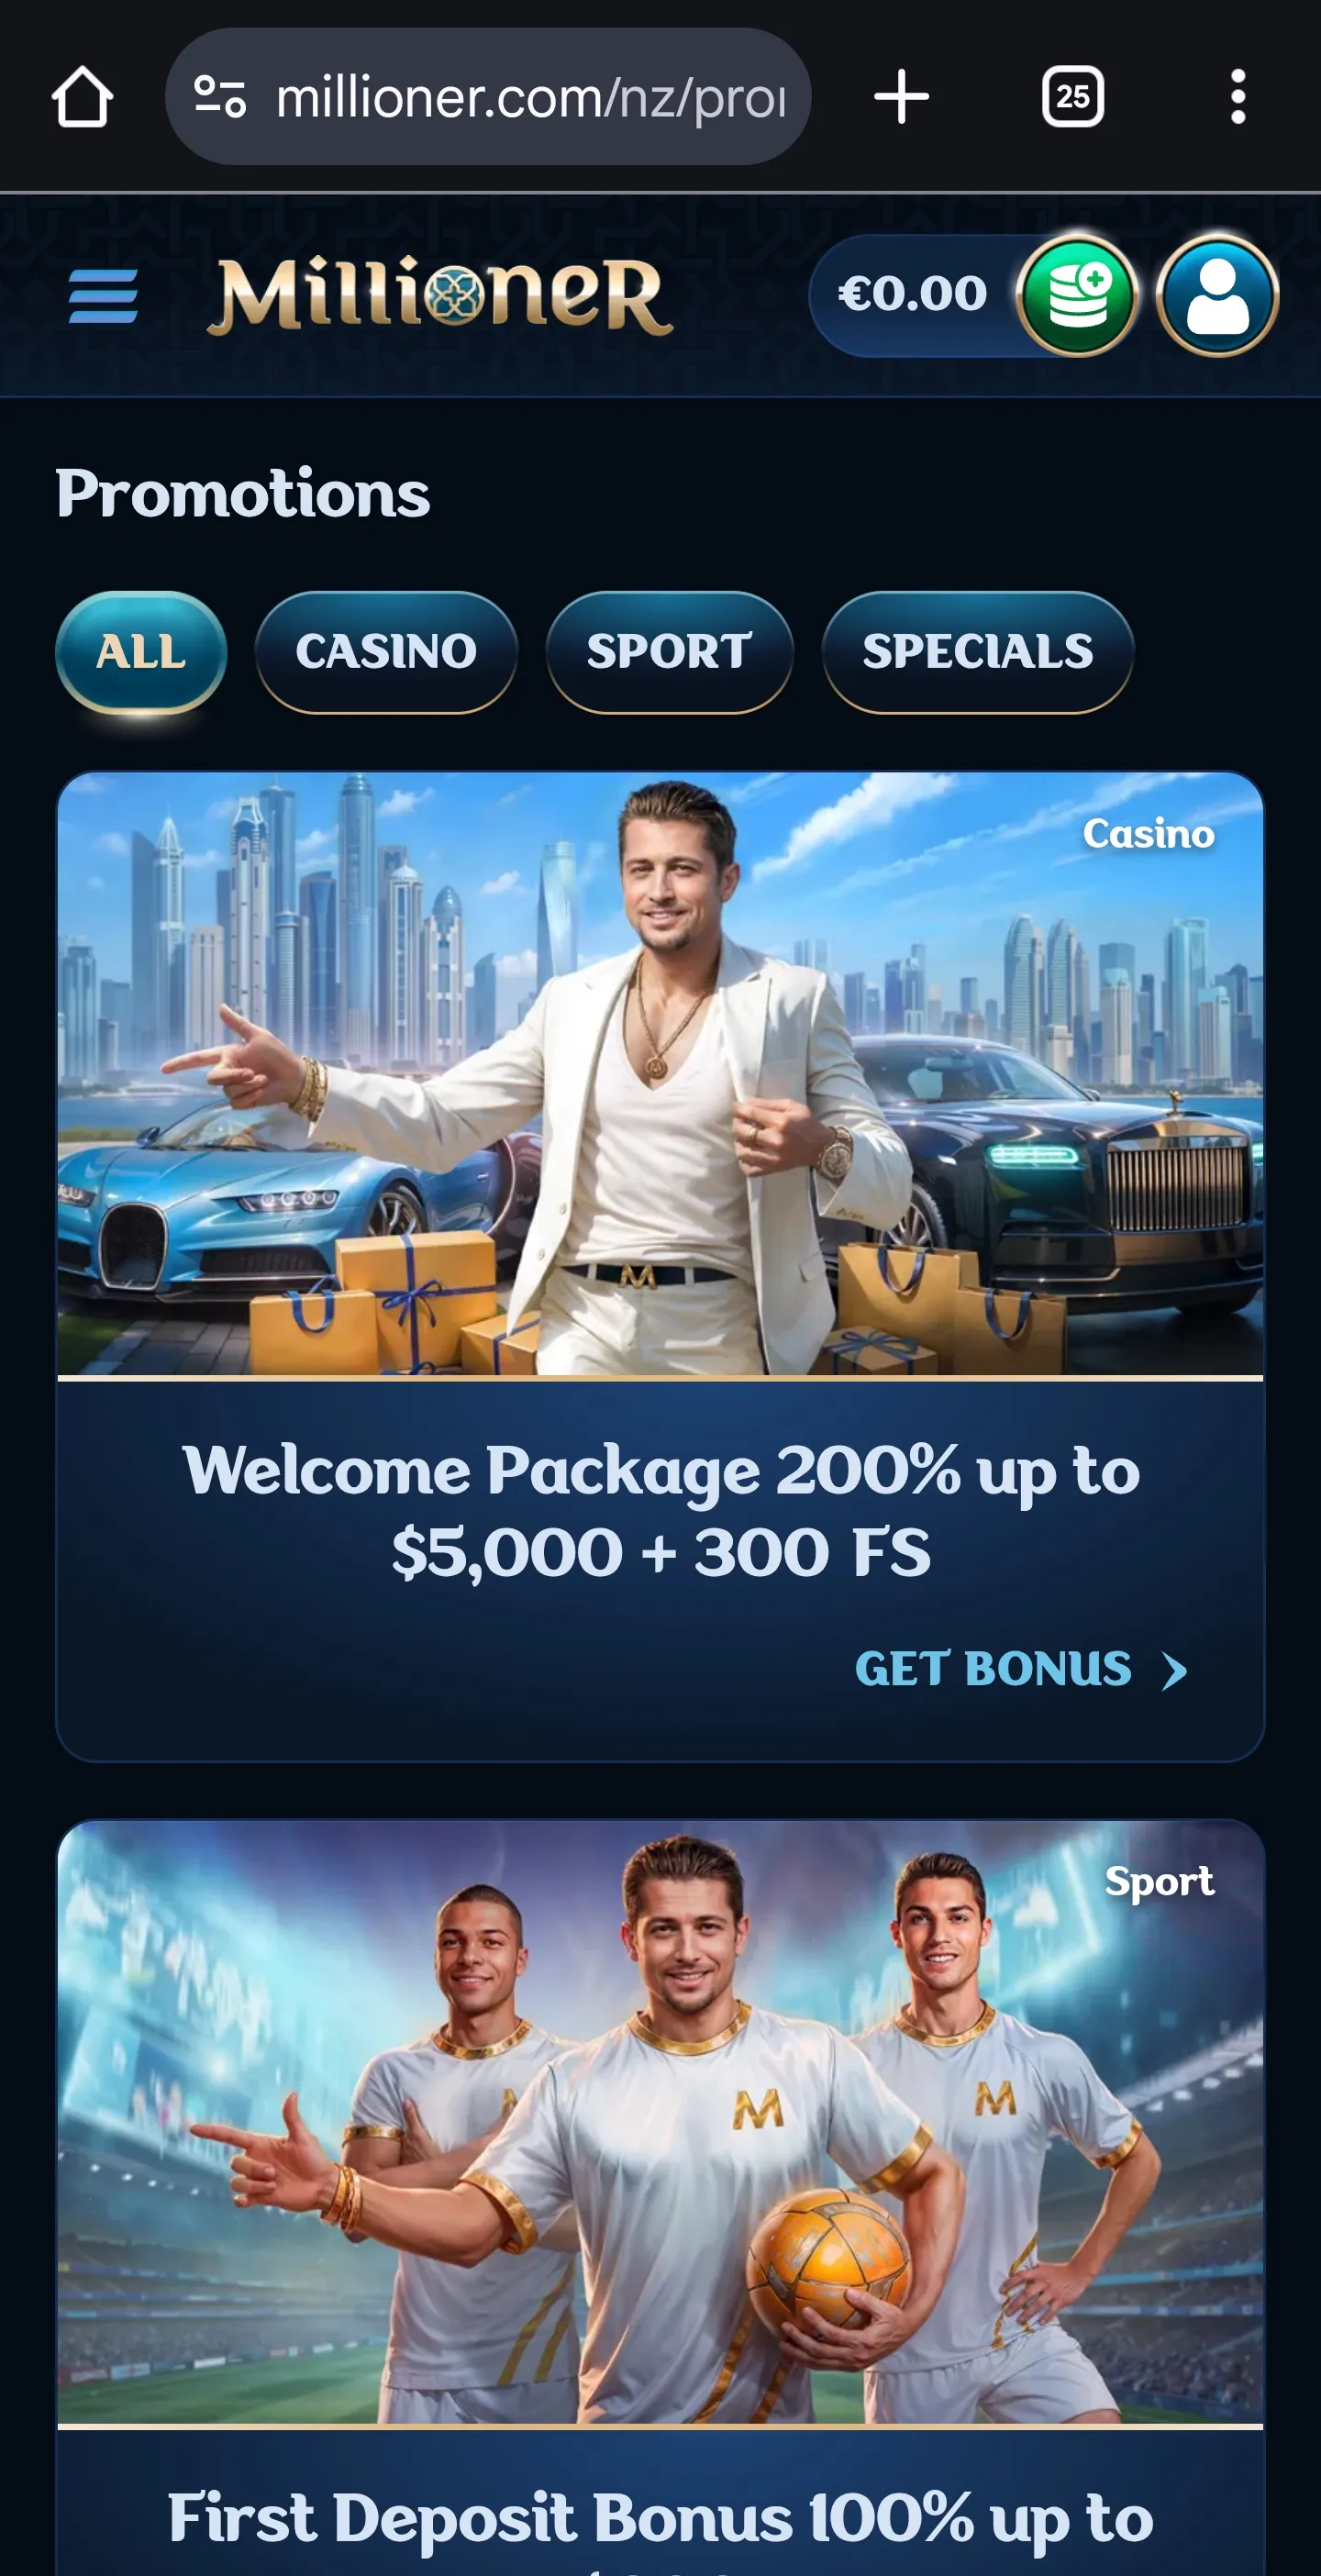This screenshot has width=1321, height=2576.
Task: Open the user profile icon
Action: point(1217,296)
